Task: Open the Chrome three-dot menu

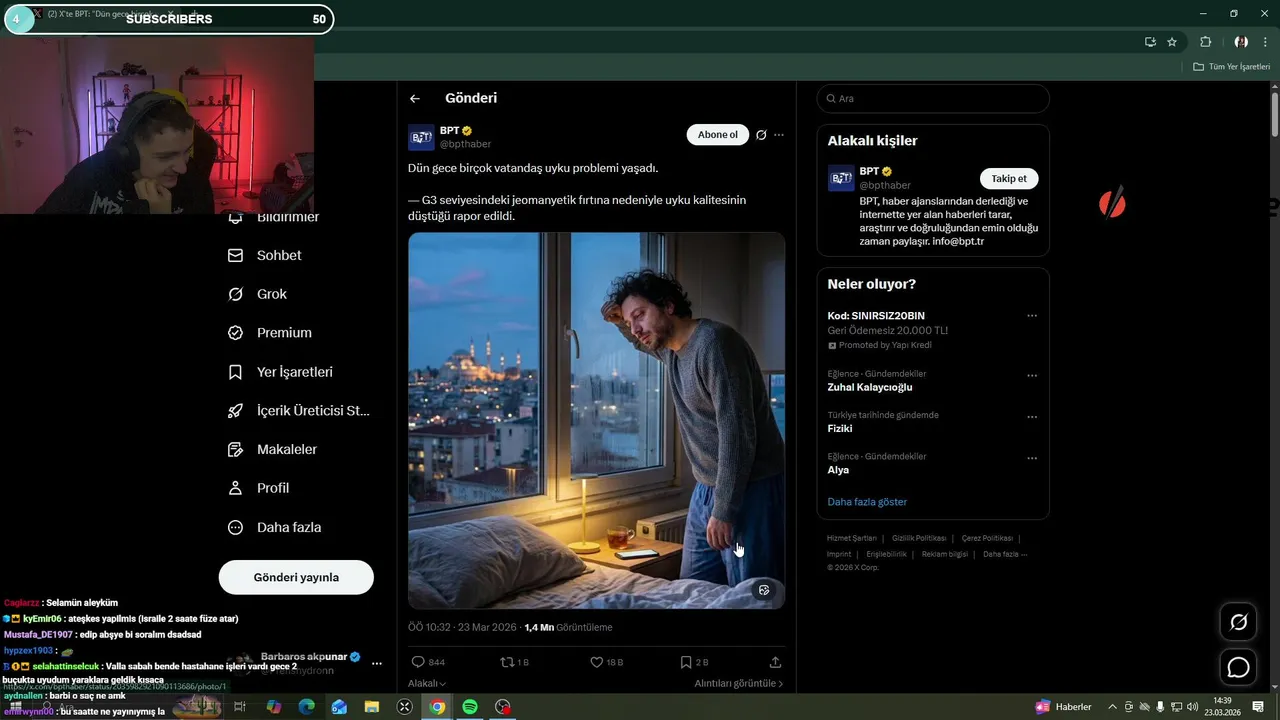Action: coord(1267,42)
